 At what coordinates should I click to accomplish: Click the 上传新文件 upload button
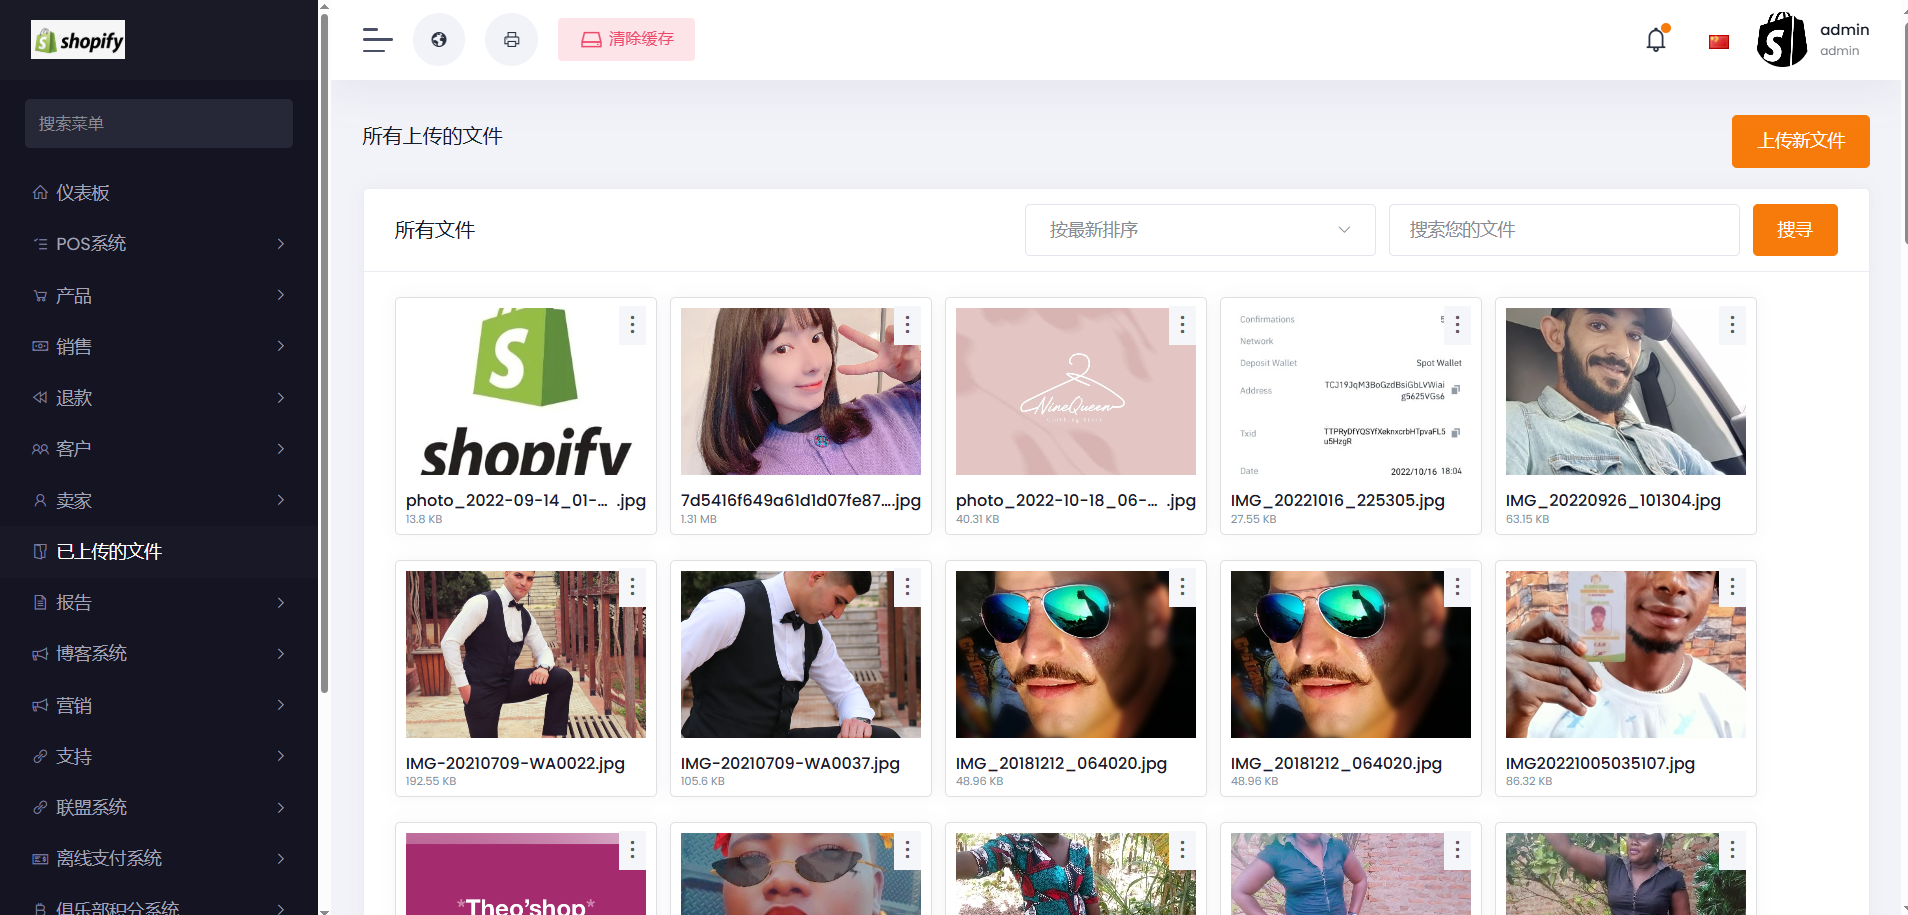coord(1800,141)
